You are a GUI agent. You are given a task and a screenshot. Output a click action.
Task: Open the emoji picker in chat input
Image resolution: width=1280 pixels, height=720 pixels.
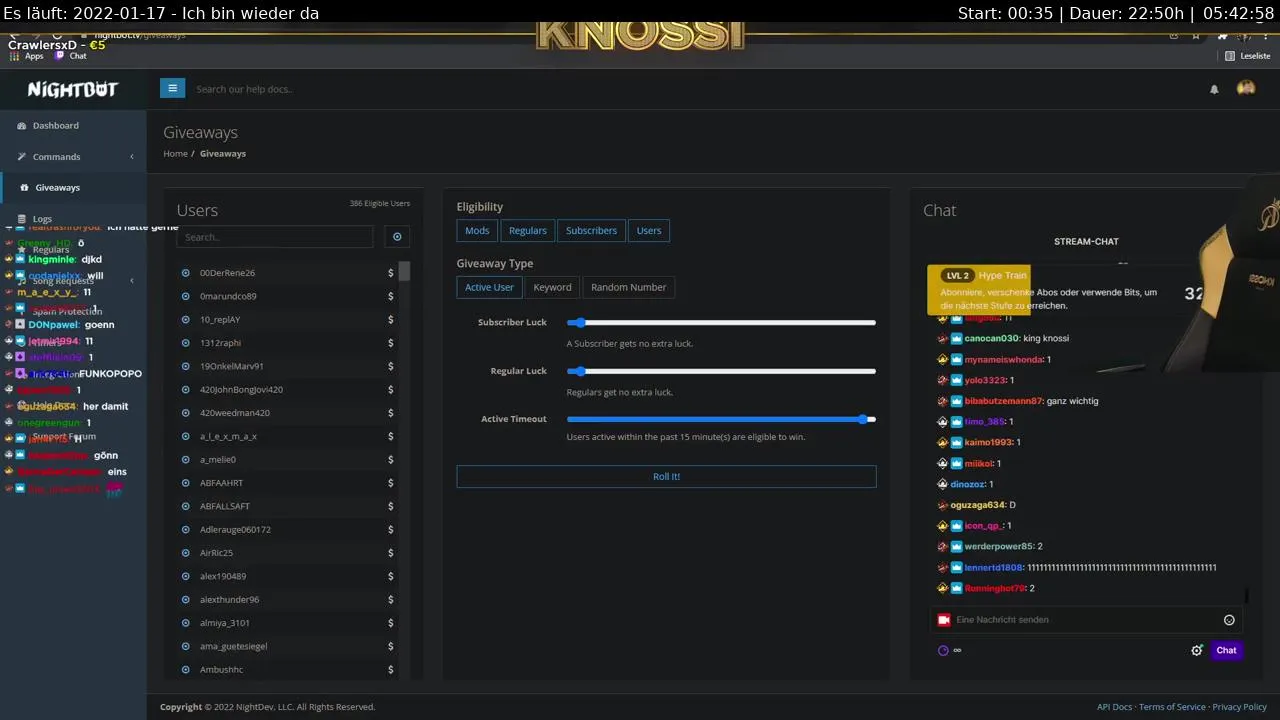[x=1229, y=620]
